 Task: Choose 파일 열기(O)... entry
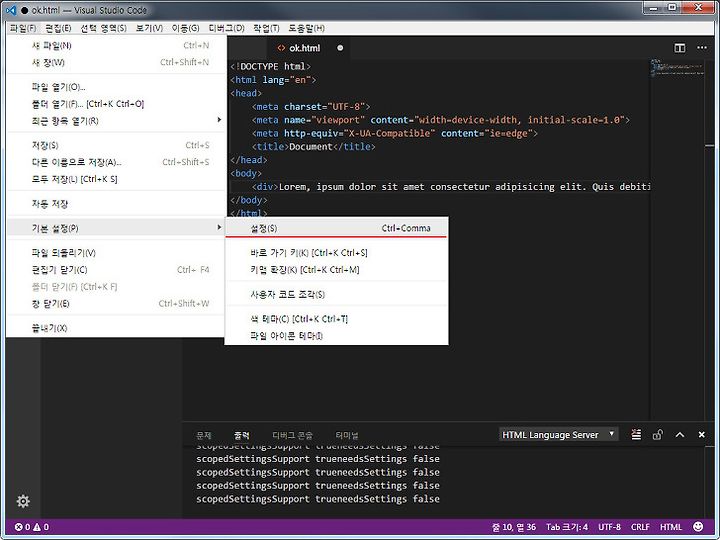point(117,87)
